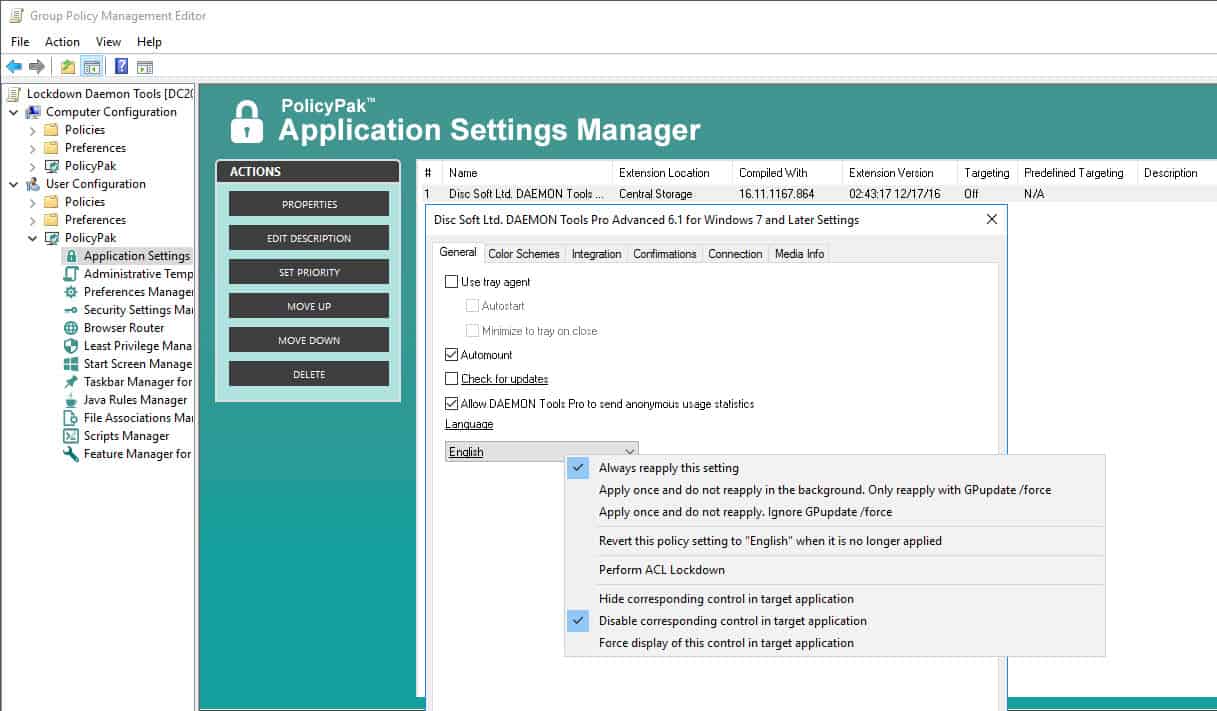Uncheck the Automount checkbox
The height and width of the screenshot is (711, 1217).
(x=451, y=355)
